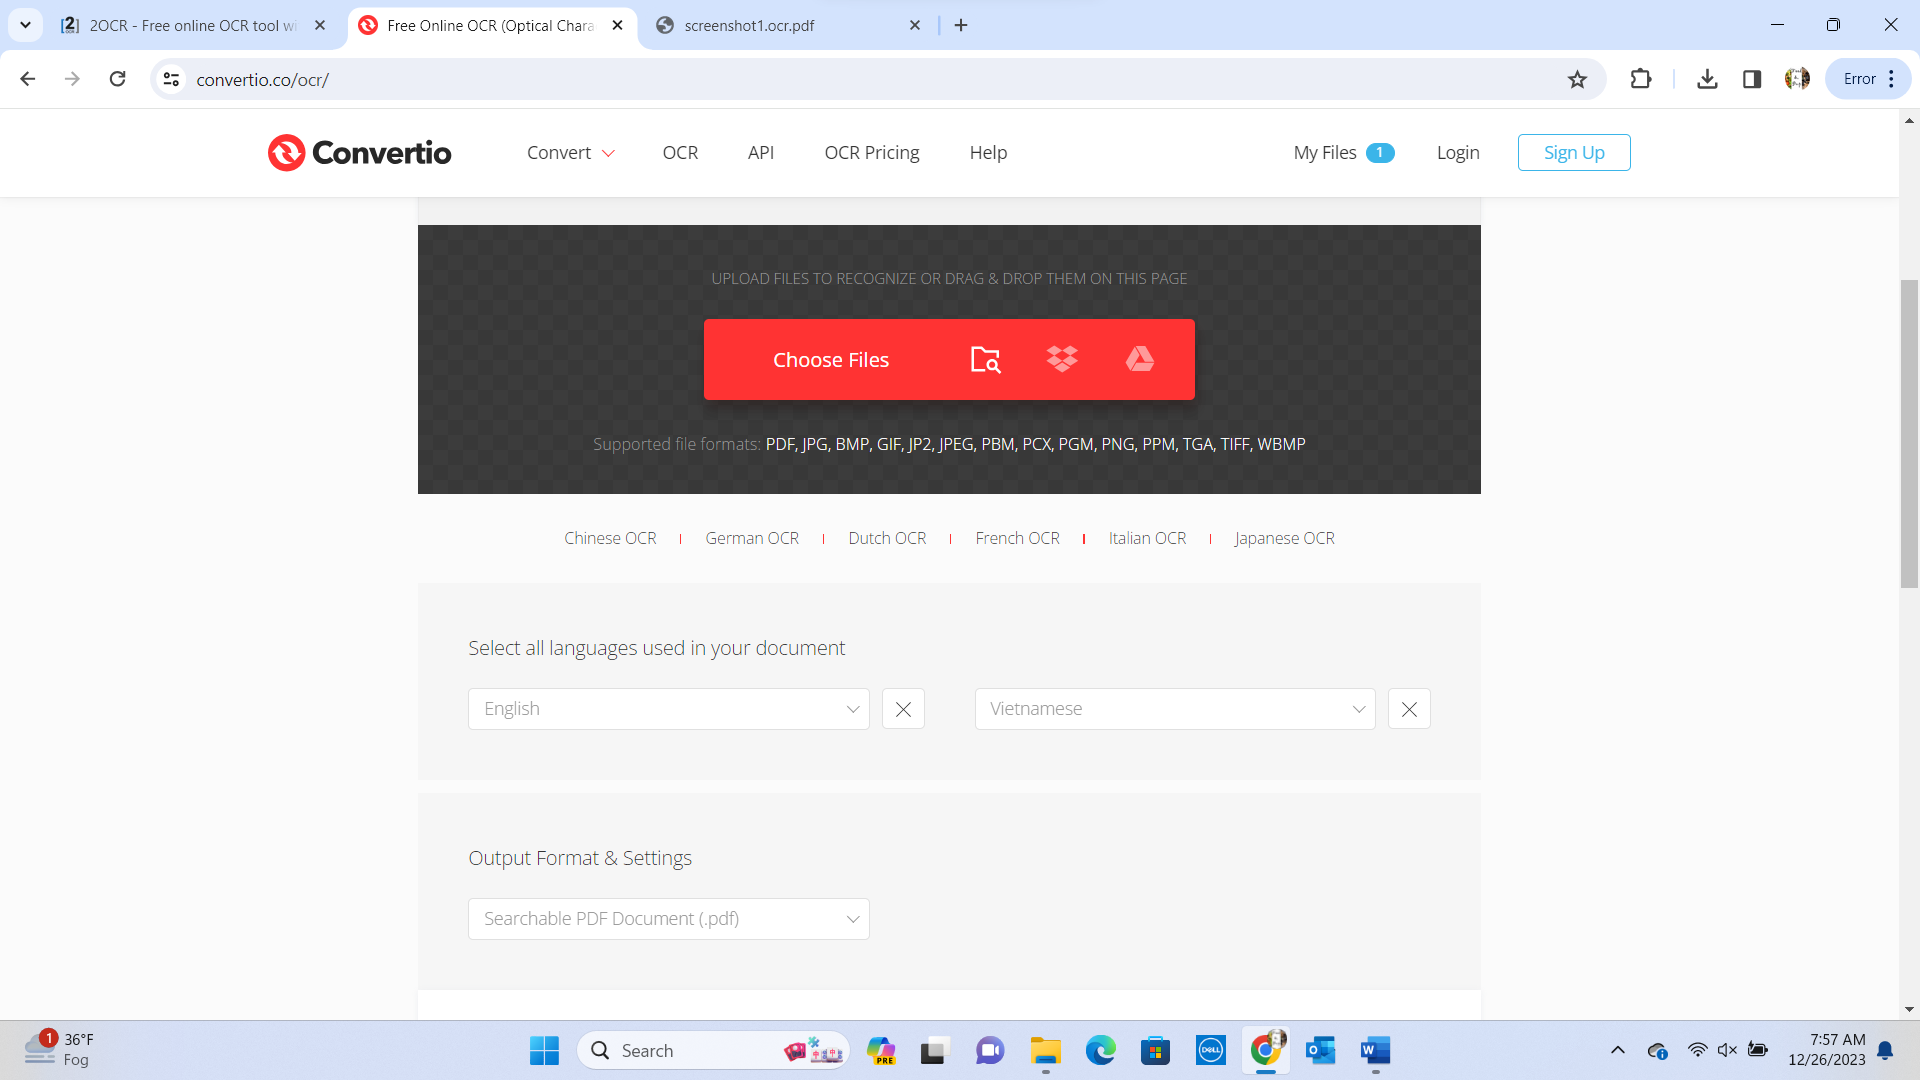Open the Chrome side panel icon
The height and width of the screenshot is (1080, 1920).
tap(1752, 79)
